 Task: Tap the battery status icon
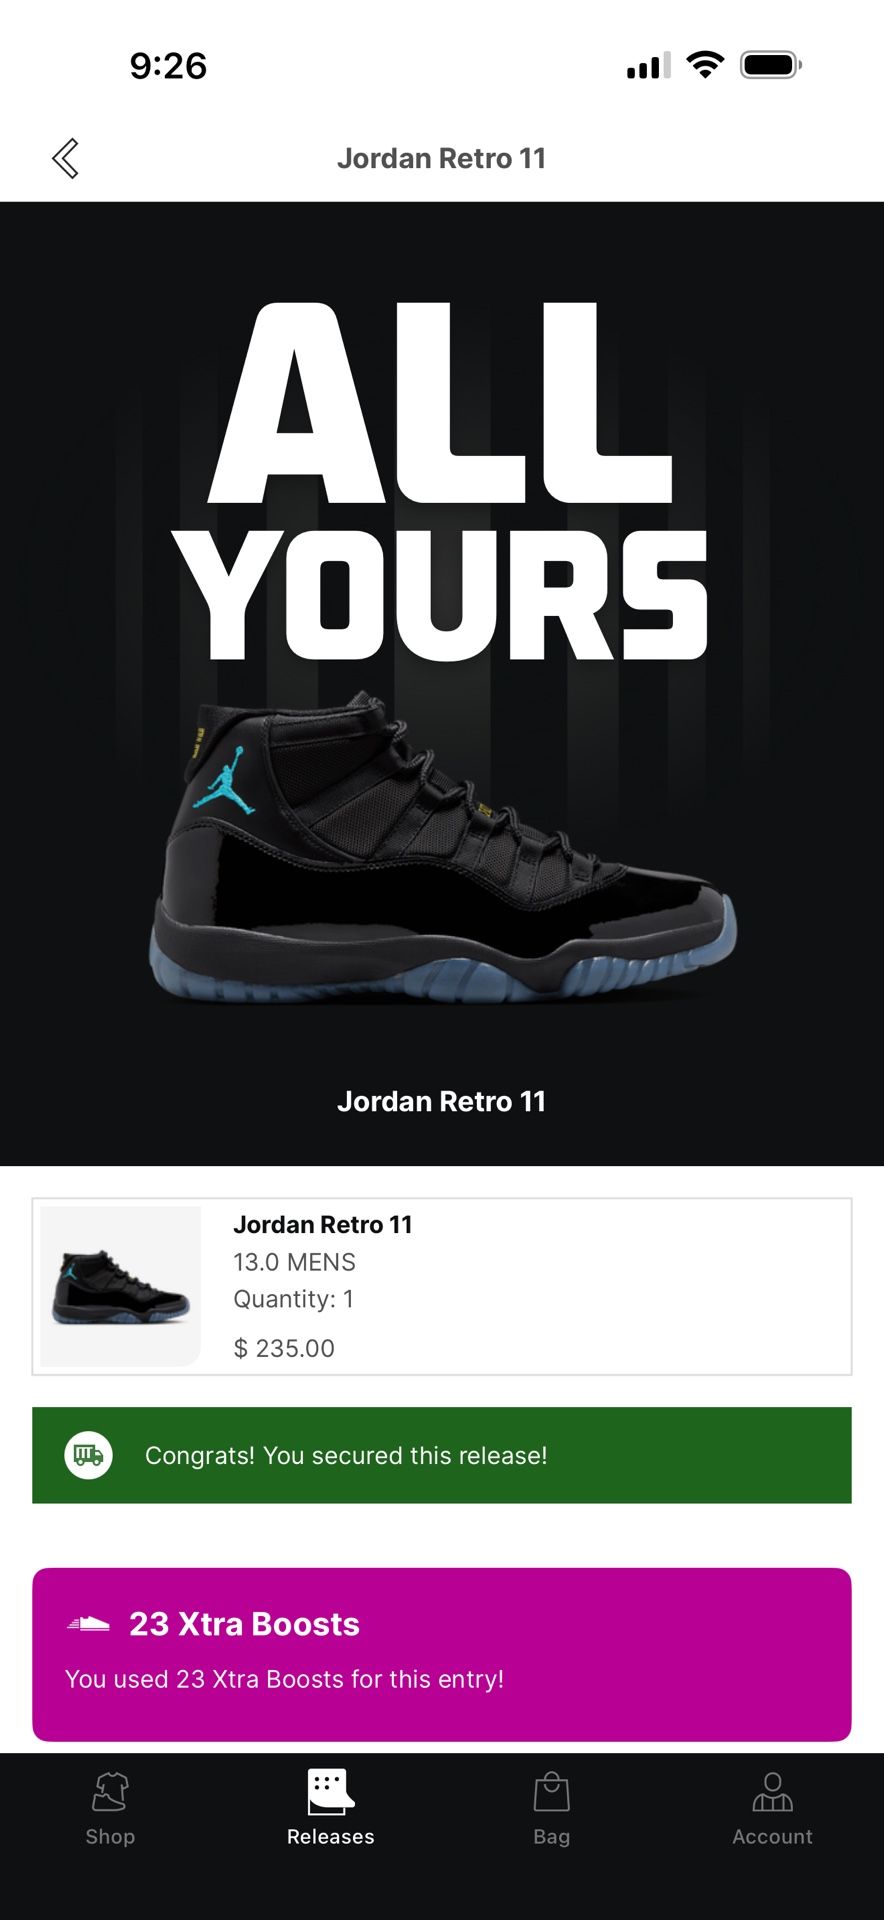[771, 66]
